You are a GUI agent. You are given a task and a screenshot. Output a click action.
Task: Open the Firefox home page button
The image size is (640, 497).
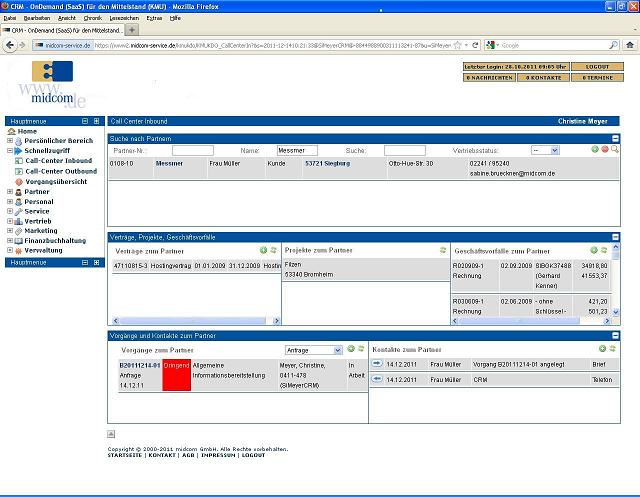pyautogui.click(x=630, y=45)
